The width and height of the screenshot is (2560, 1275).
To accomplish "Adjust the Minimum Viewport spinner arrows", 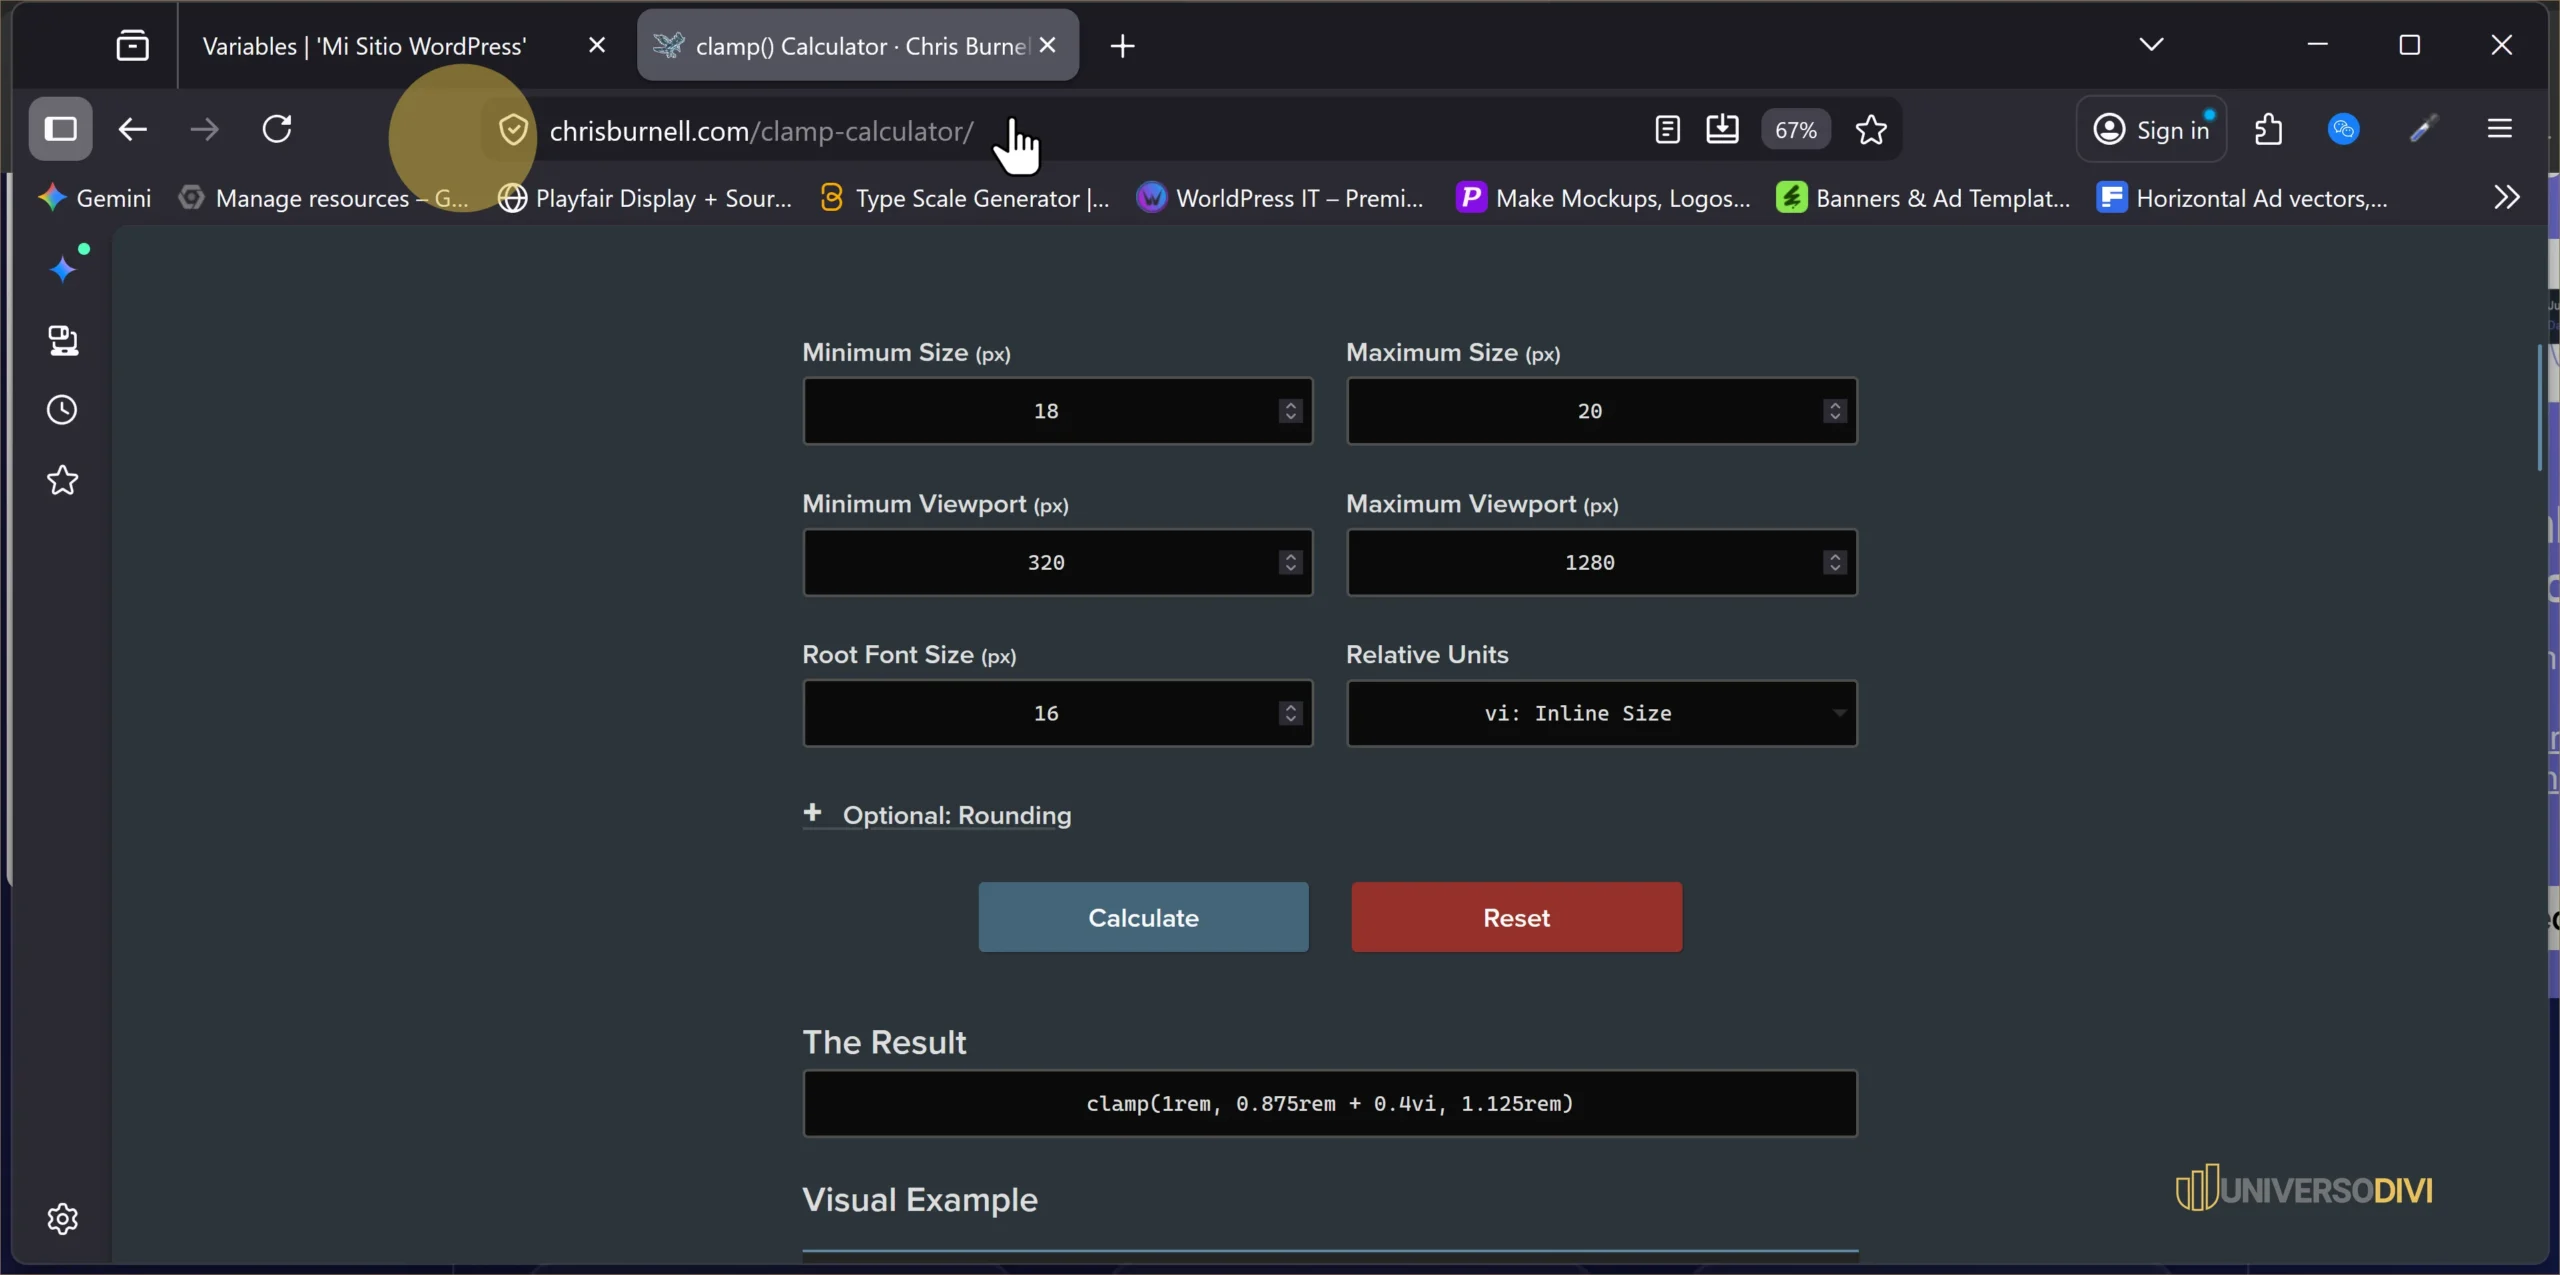I will pos(1291,562).
